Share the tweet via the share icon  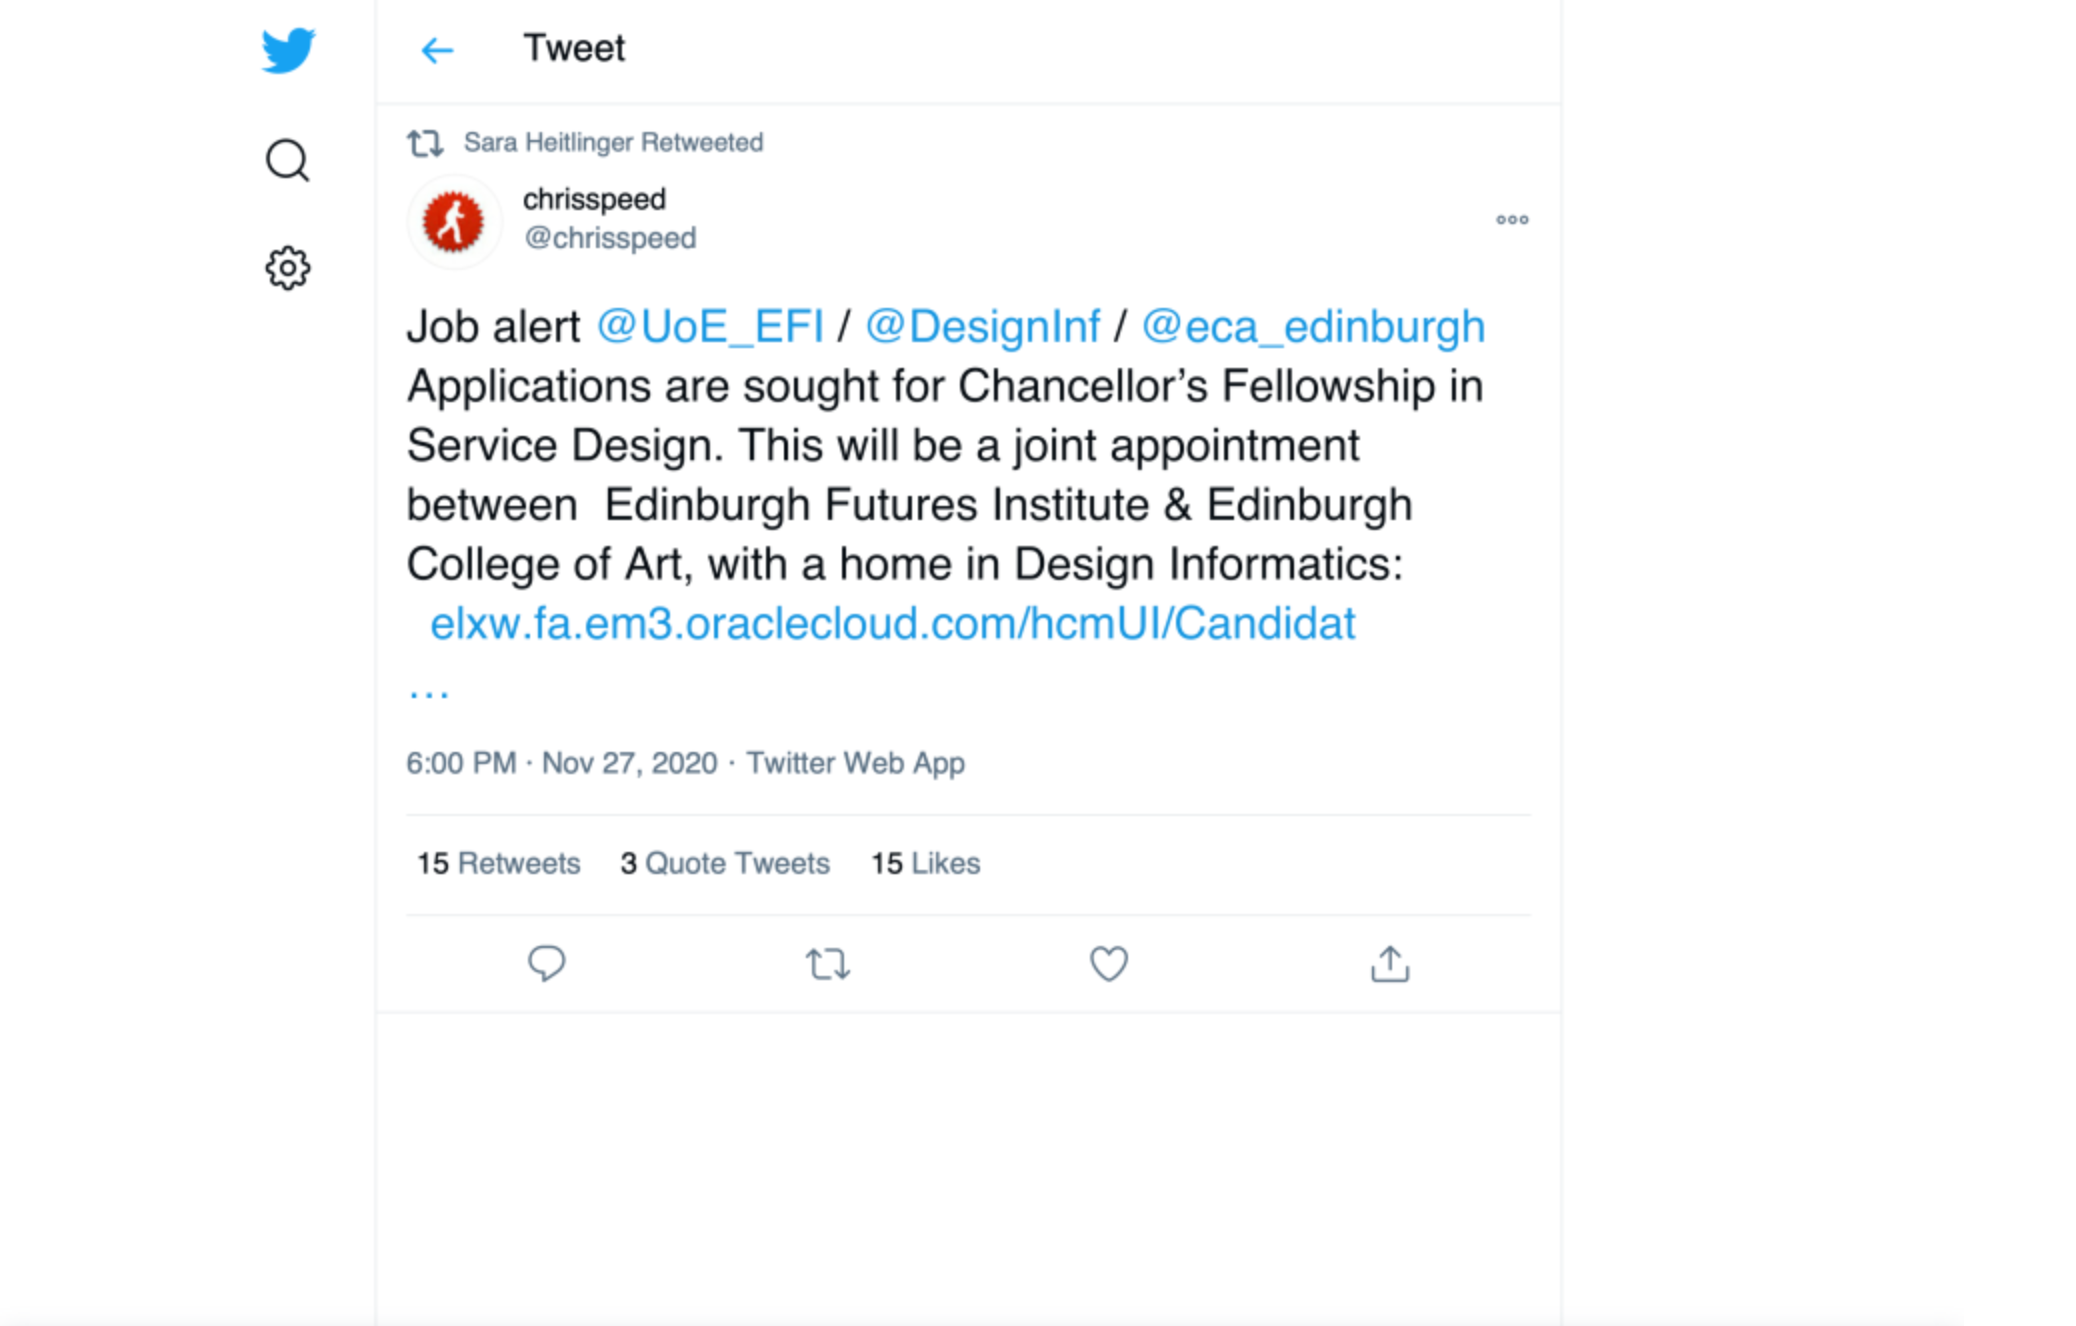pos(1389,963)
